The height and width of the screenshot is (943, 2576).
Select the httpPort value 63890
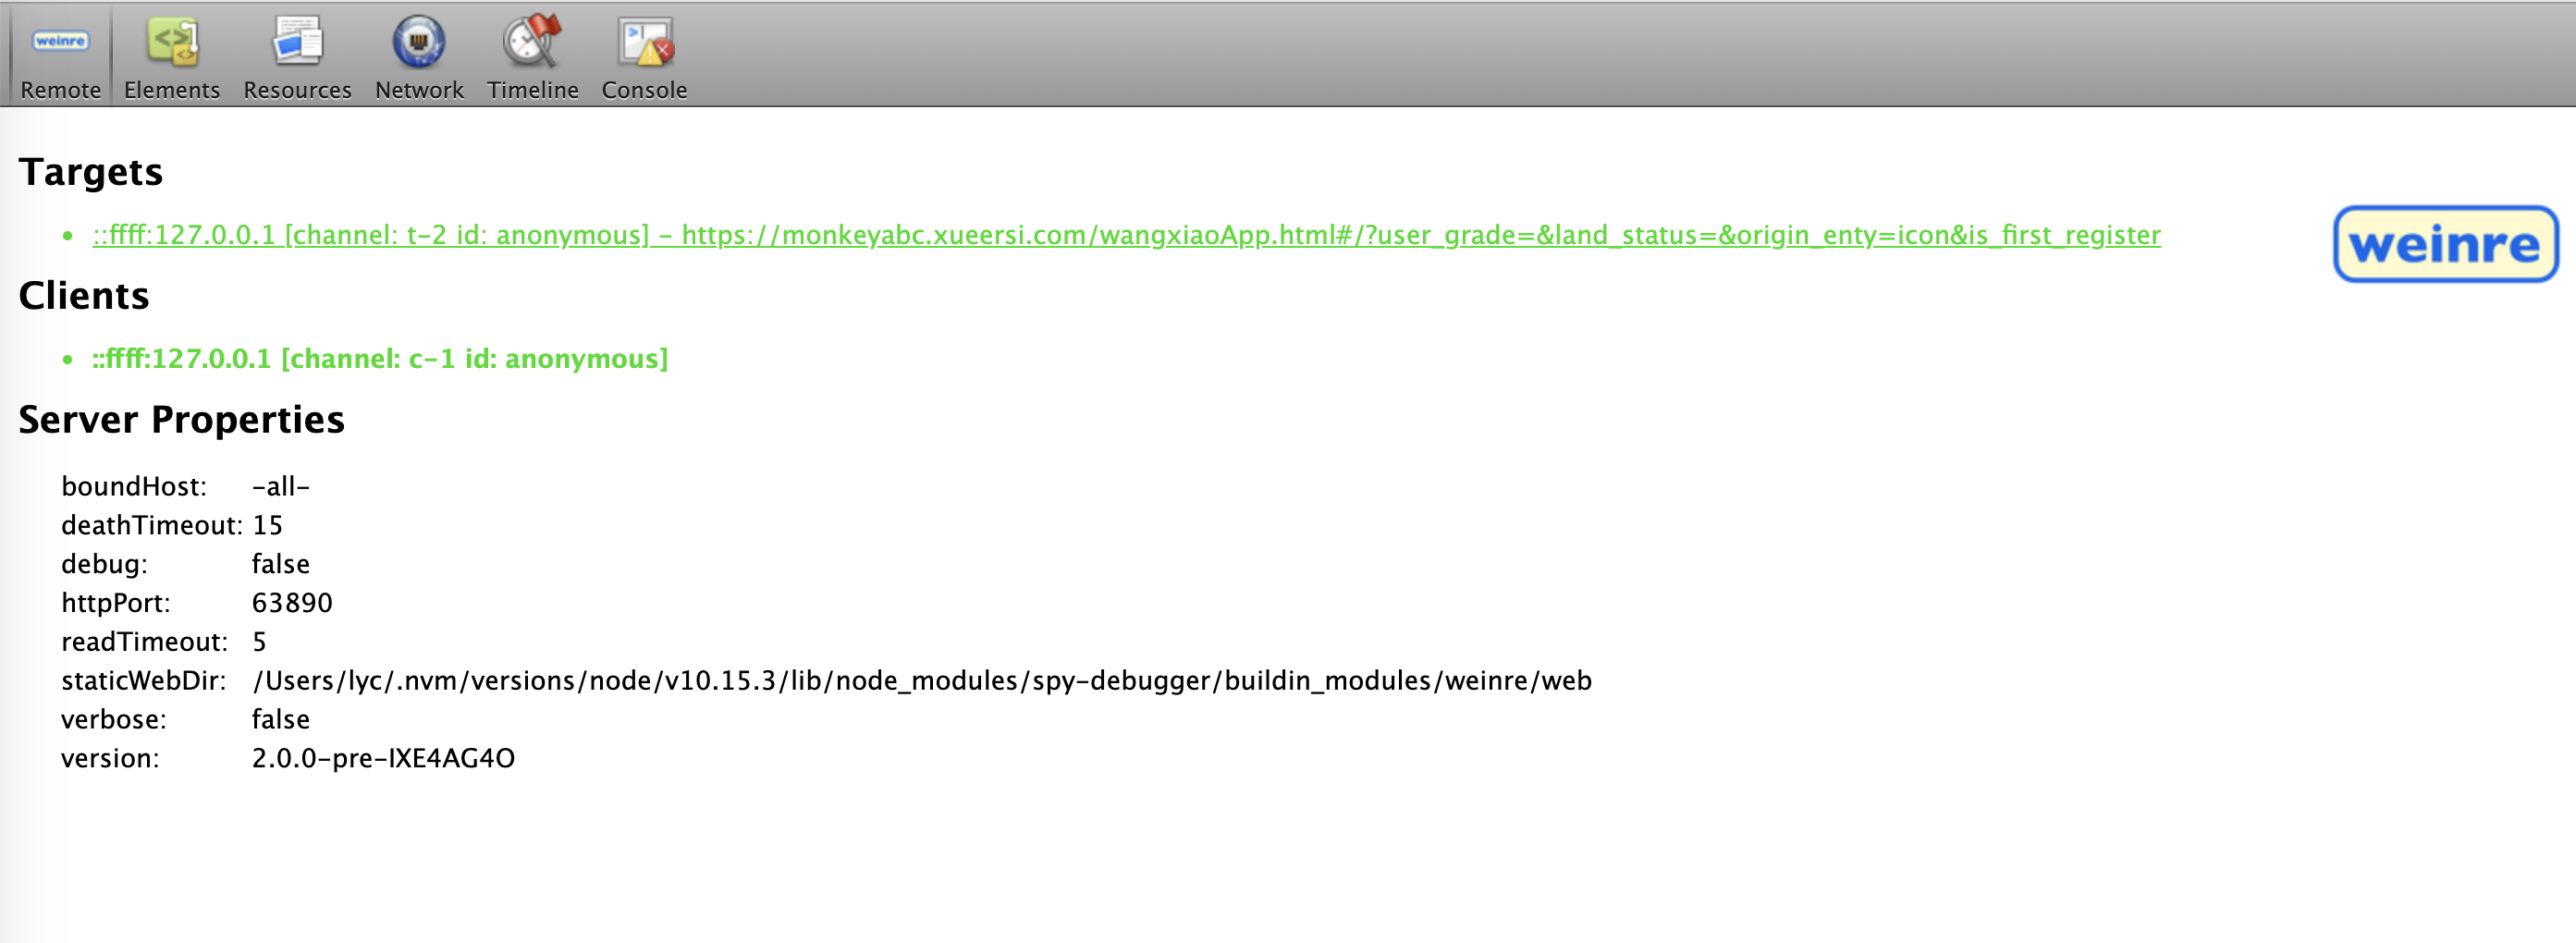coord(292,603)
